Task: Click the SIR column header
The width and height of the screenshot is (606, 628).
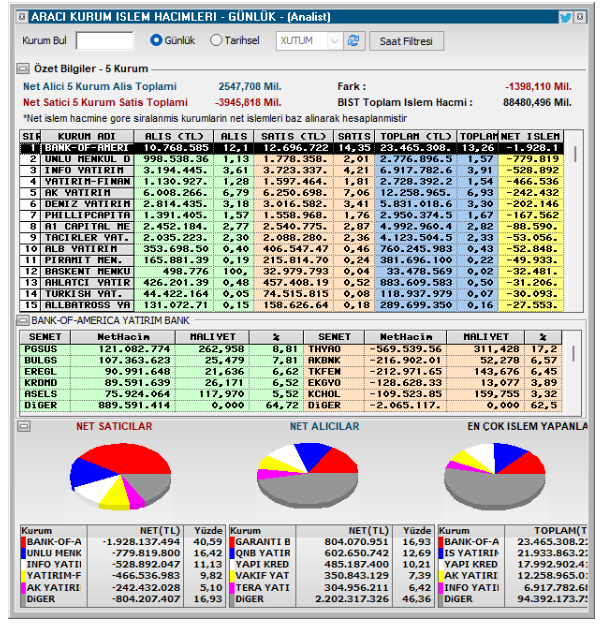Action: 30,136
